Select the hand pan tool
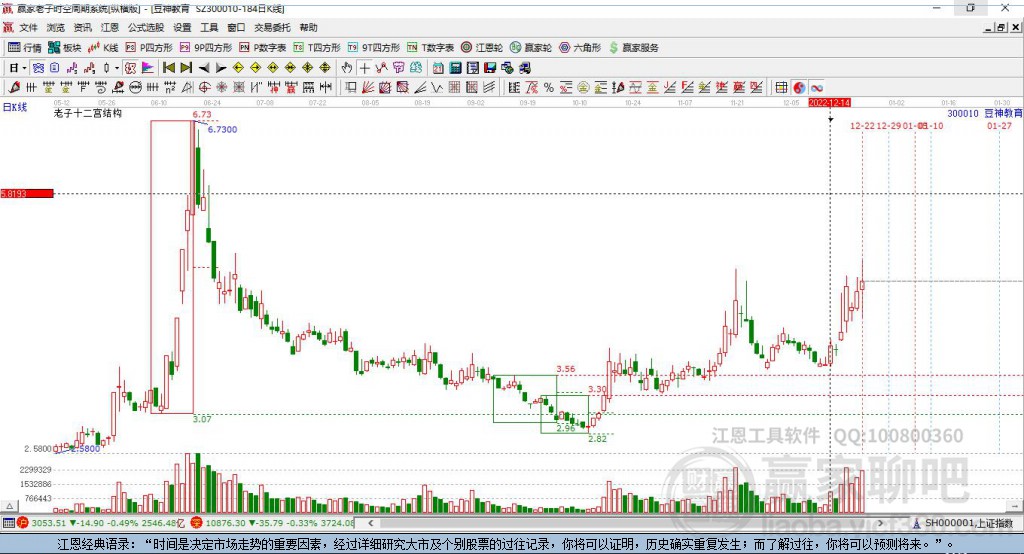Image resolution: width=1024 pixels, height=554 pixels. (346, 68)
